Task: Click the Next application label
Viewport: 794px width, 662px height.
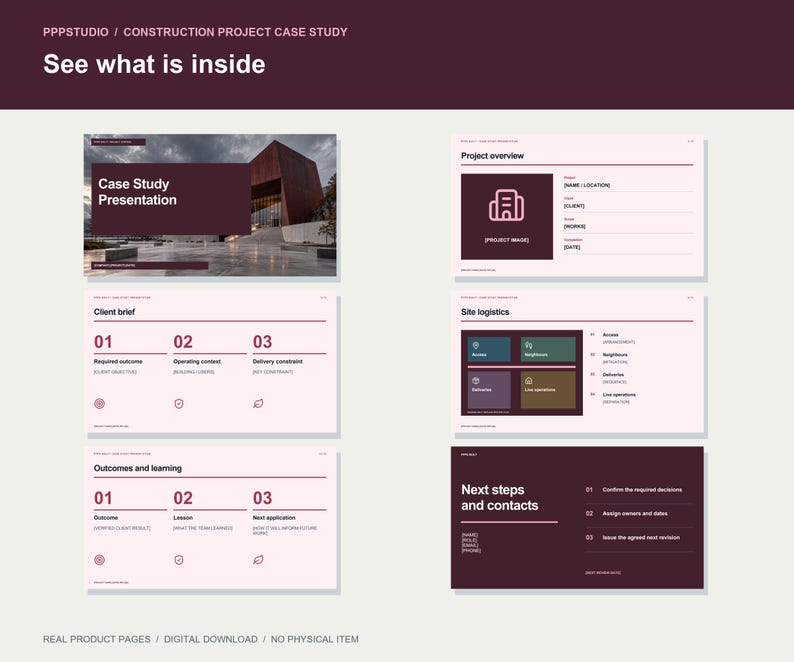Action: point(274,518)
